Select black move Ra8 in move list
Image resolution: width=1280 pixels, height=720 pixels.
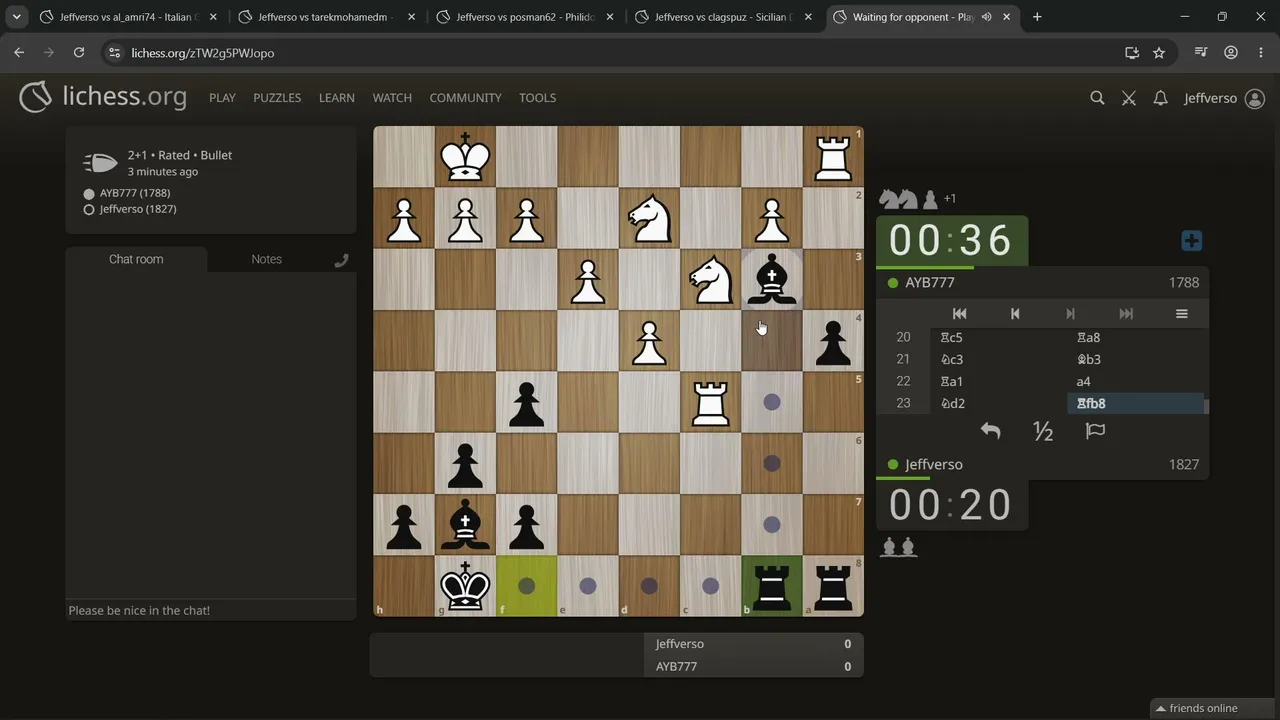click(1136, 337)
